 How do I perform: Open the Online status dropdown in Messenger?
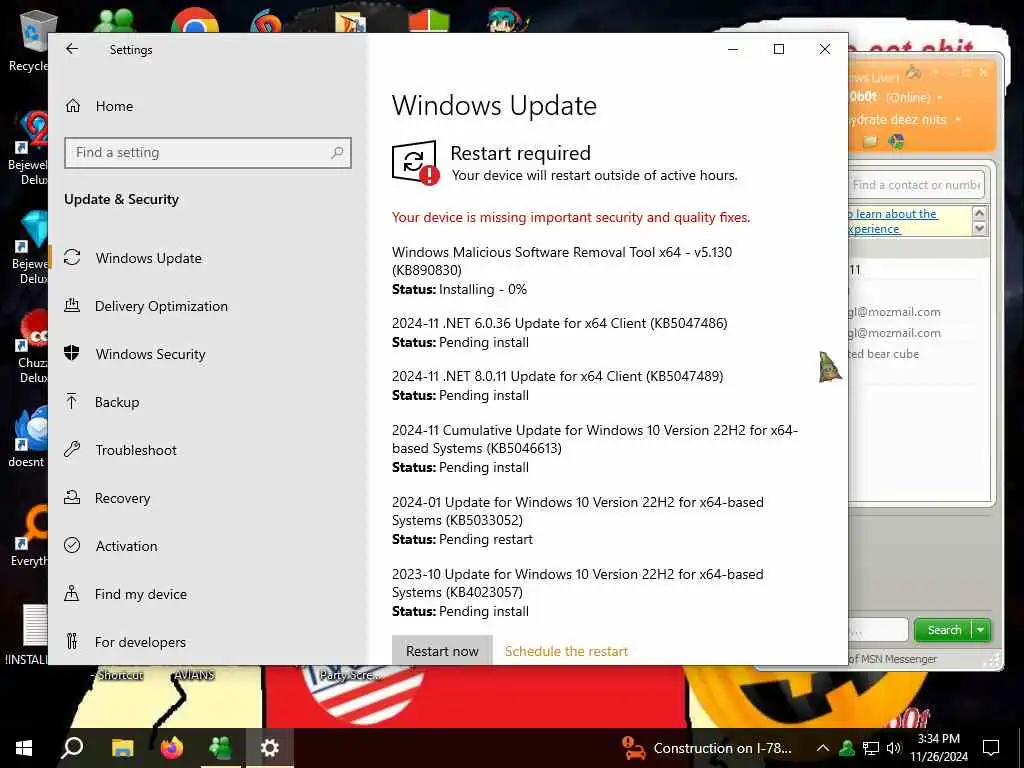click(x=939, y=97)
